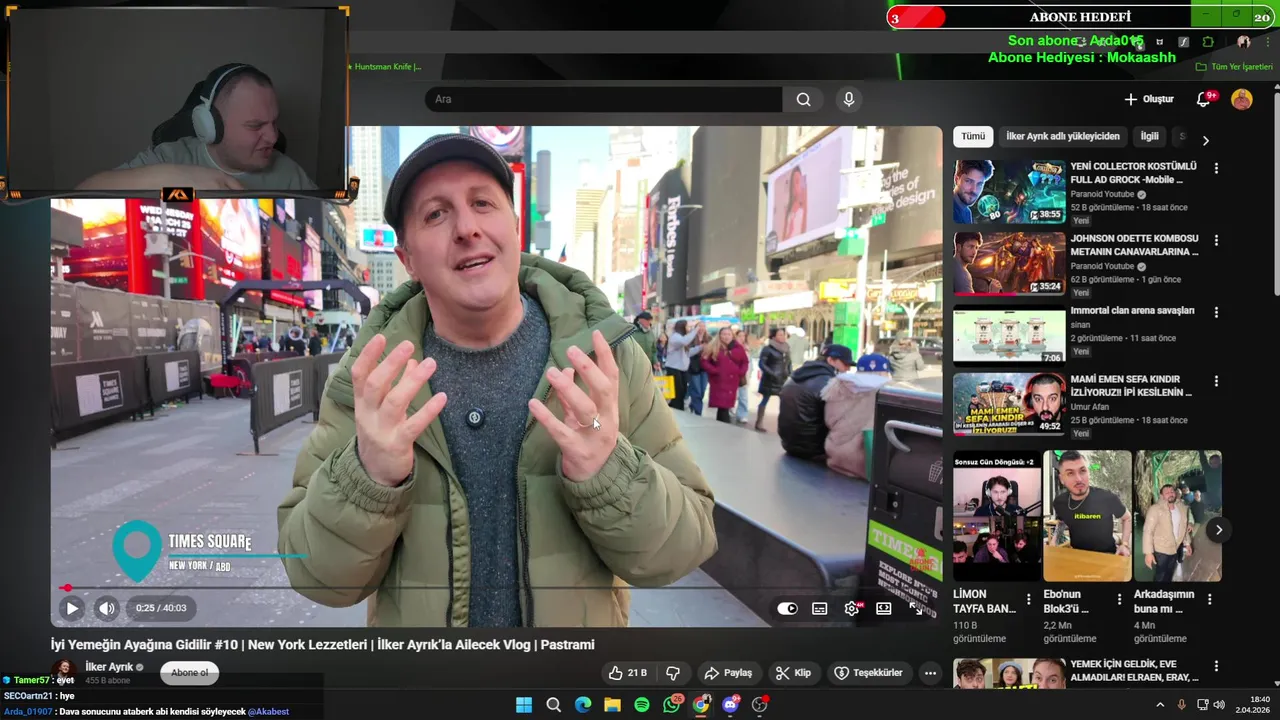Open the LİMON TAYFA short thumbnail
The height and width of the screenshot is (720, 1280).
pos(997,516)
